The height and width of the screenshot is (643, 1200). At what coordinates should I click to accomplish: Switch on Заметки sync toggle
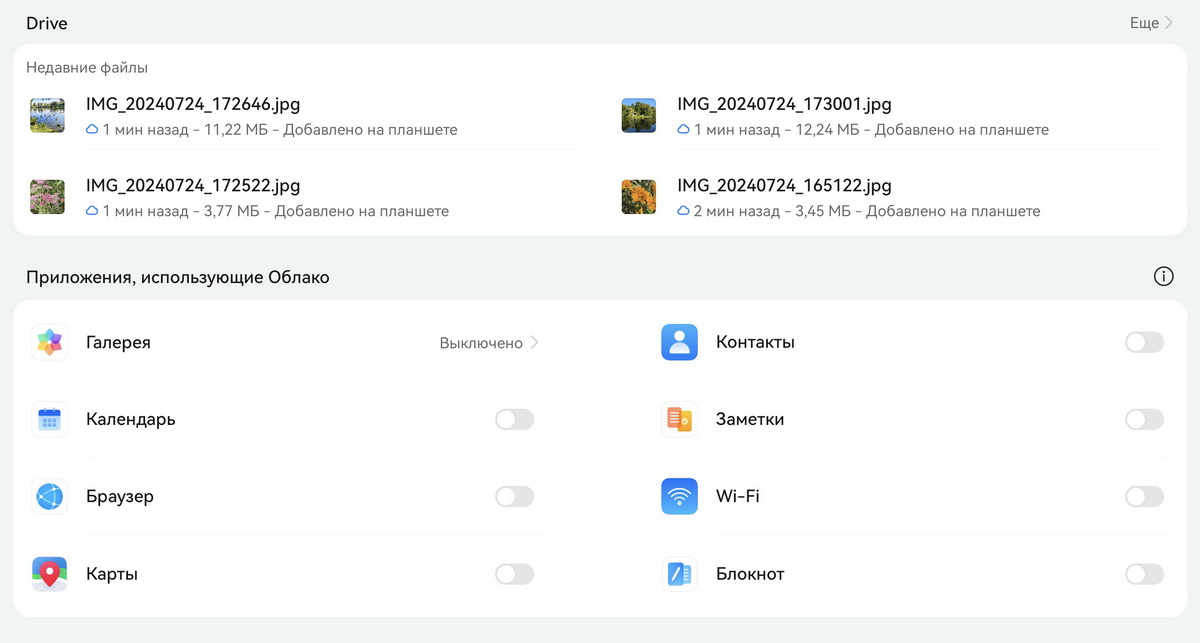coord(1144,420)
